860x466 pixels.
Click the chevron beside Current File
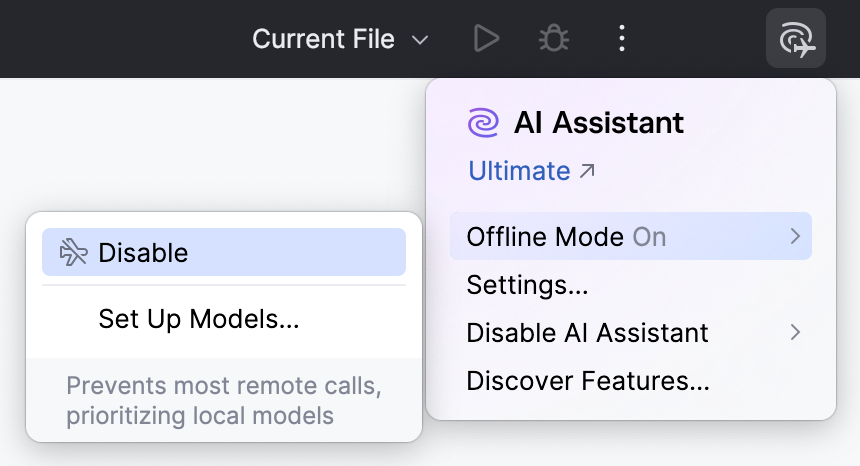click(421, 40)
